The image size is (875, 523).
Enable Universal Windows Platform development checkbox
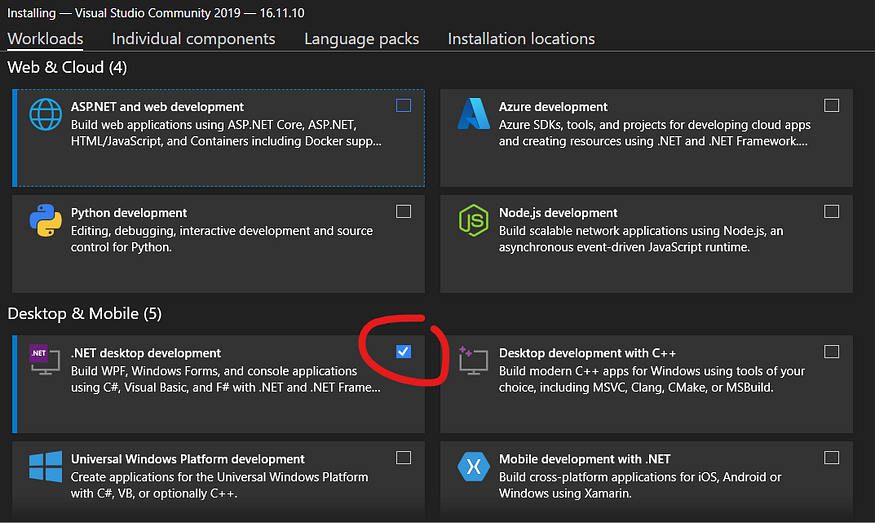403,458
